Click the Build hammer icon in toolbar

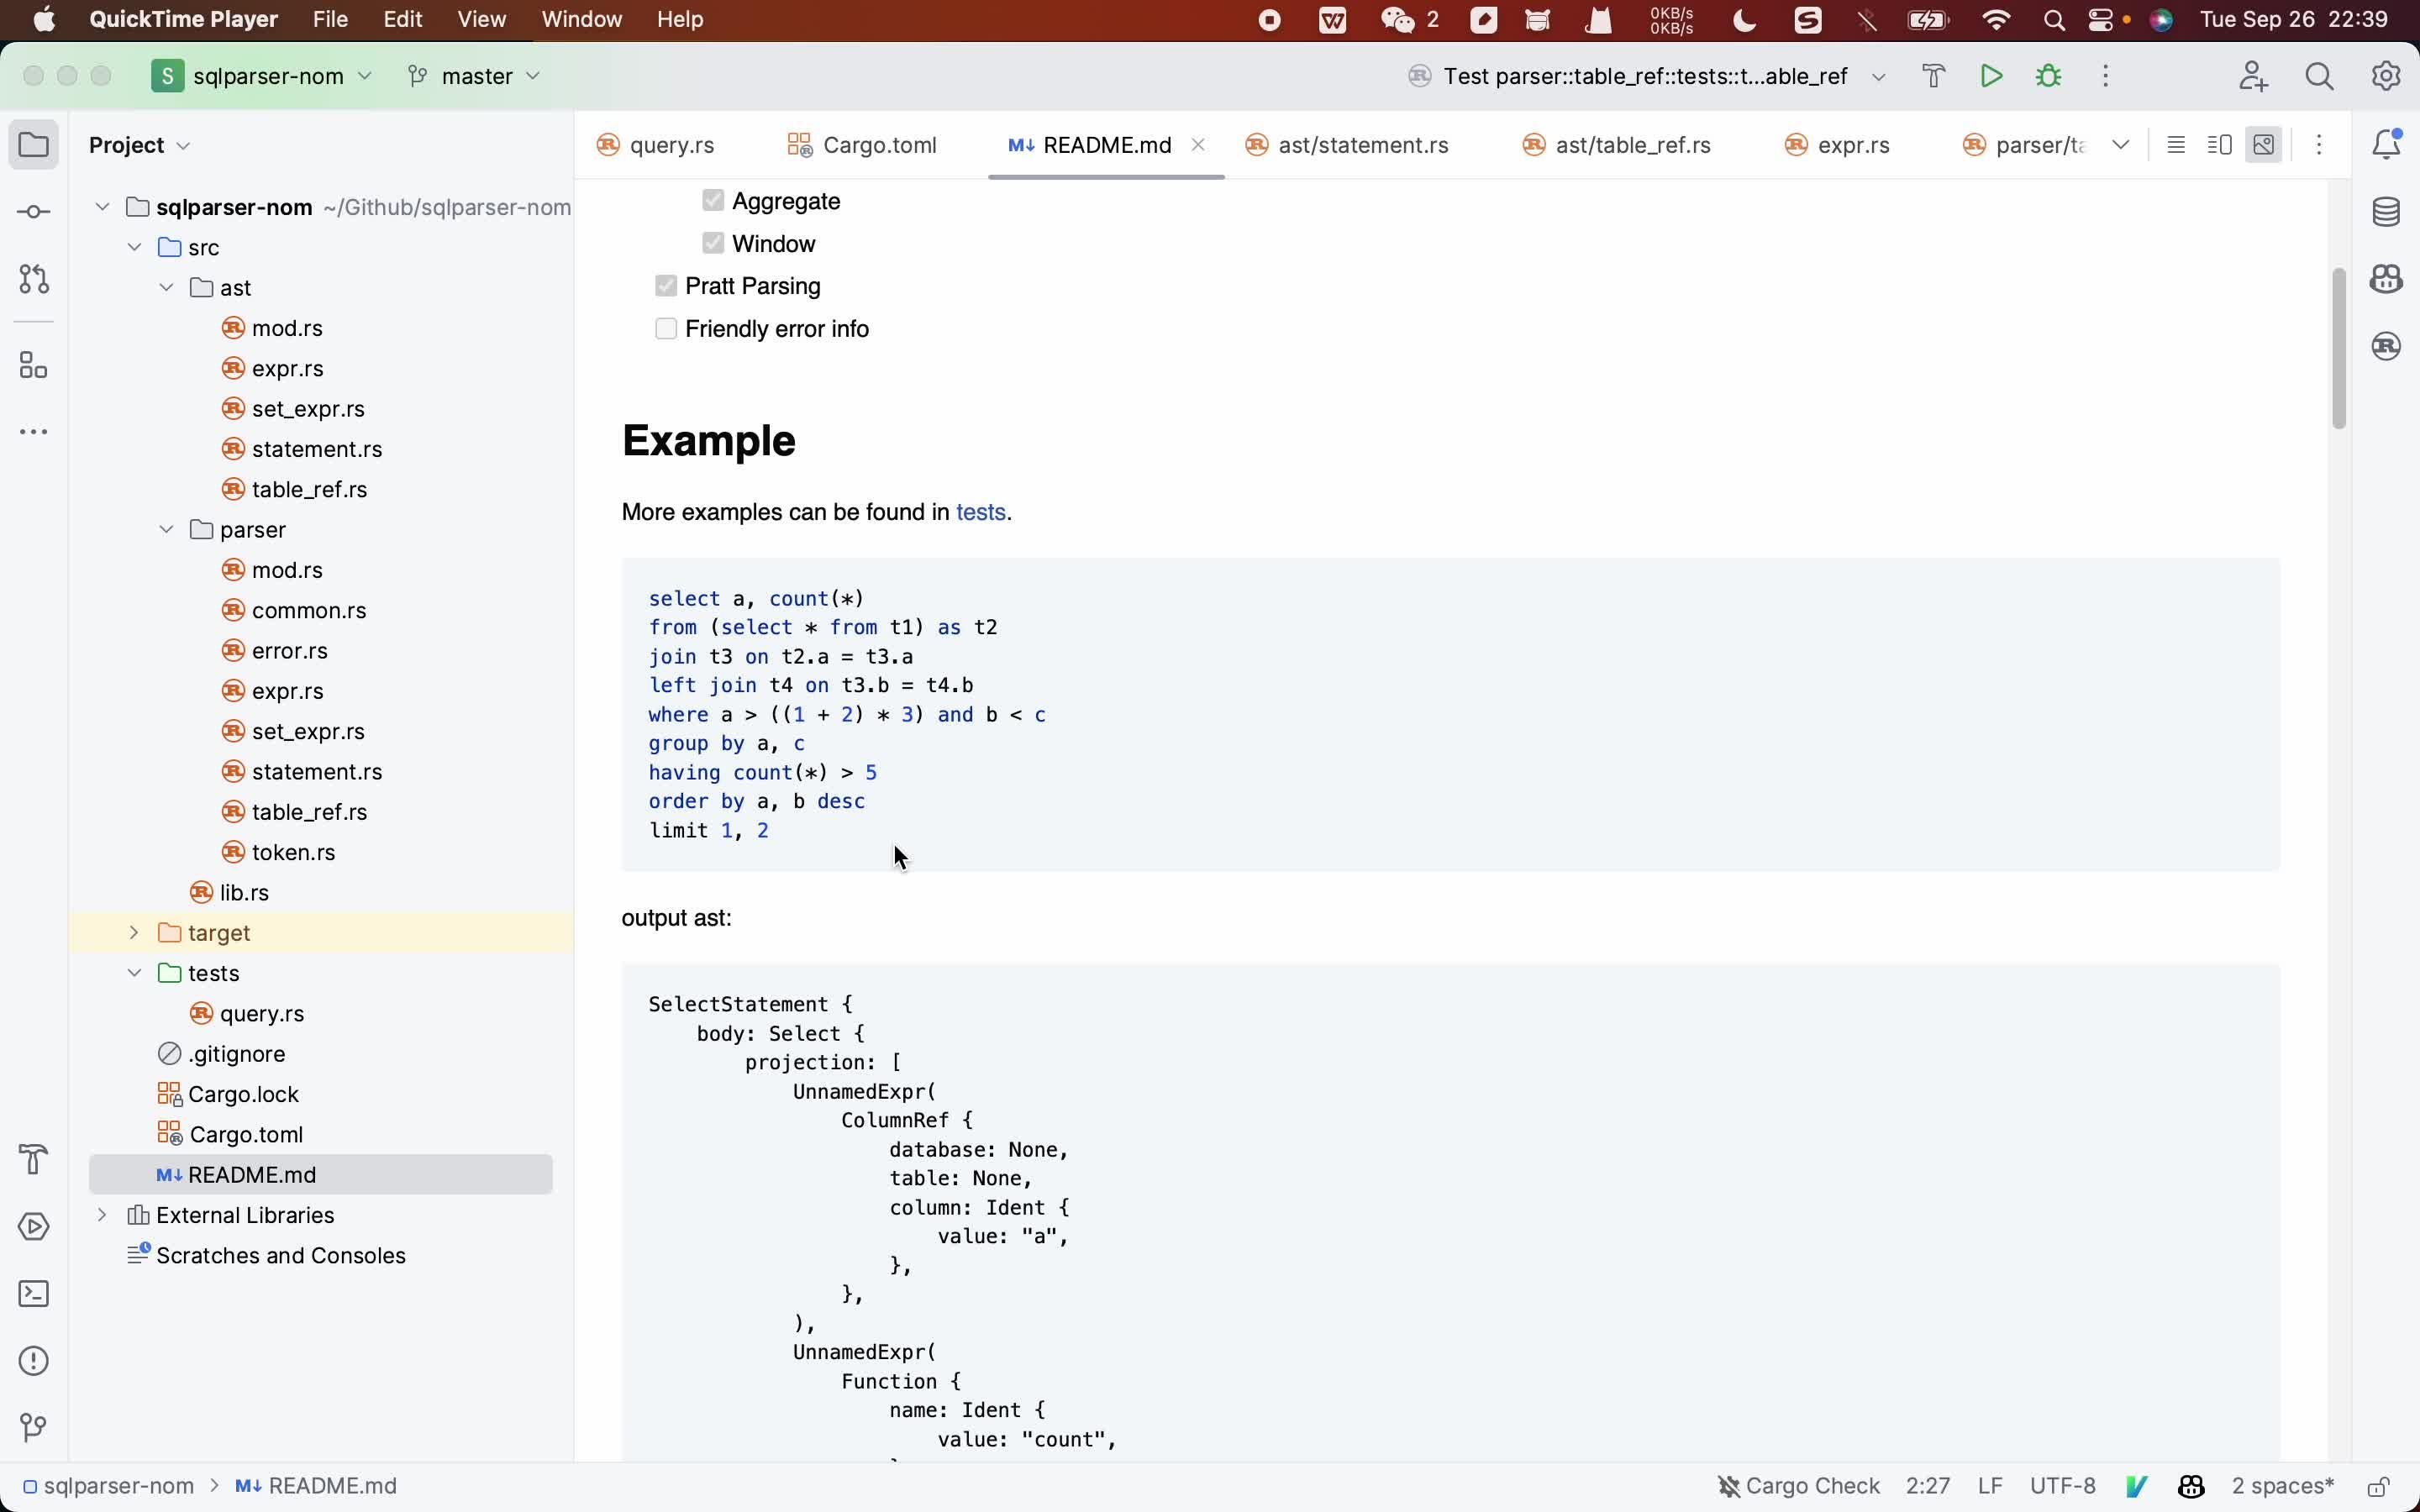tap(1933, 76)
